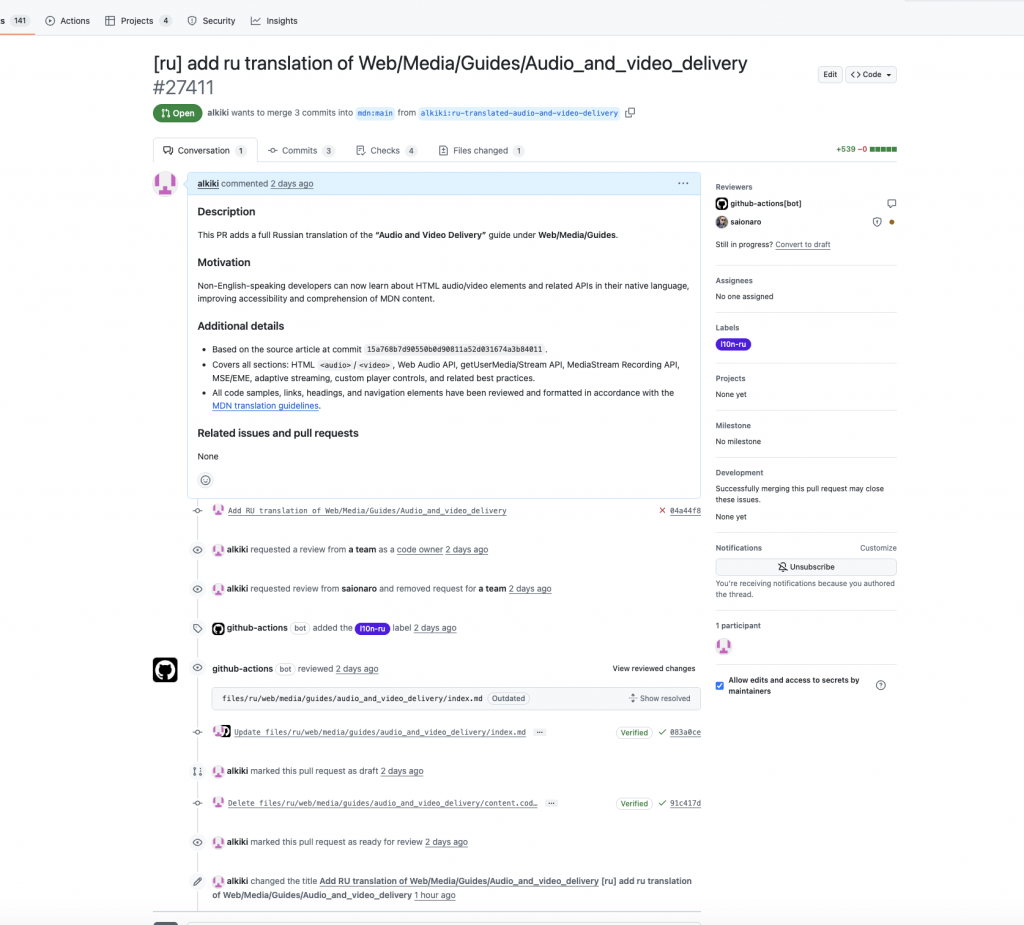The image size is (1024, 925).
Task: Open the three-dot comment options menu
Action: click(x=683, y=184)
